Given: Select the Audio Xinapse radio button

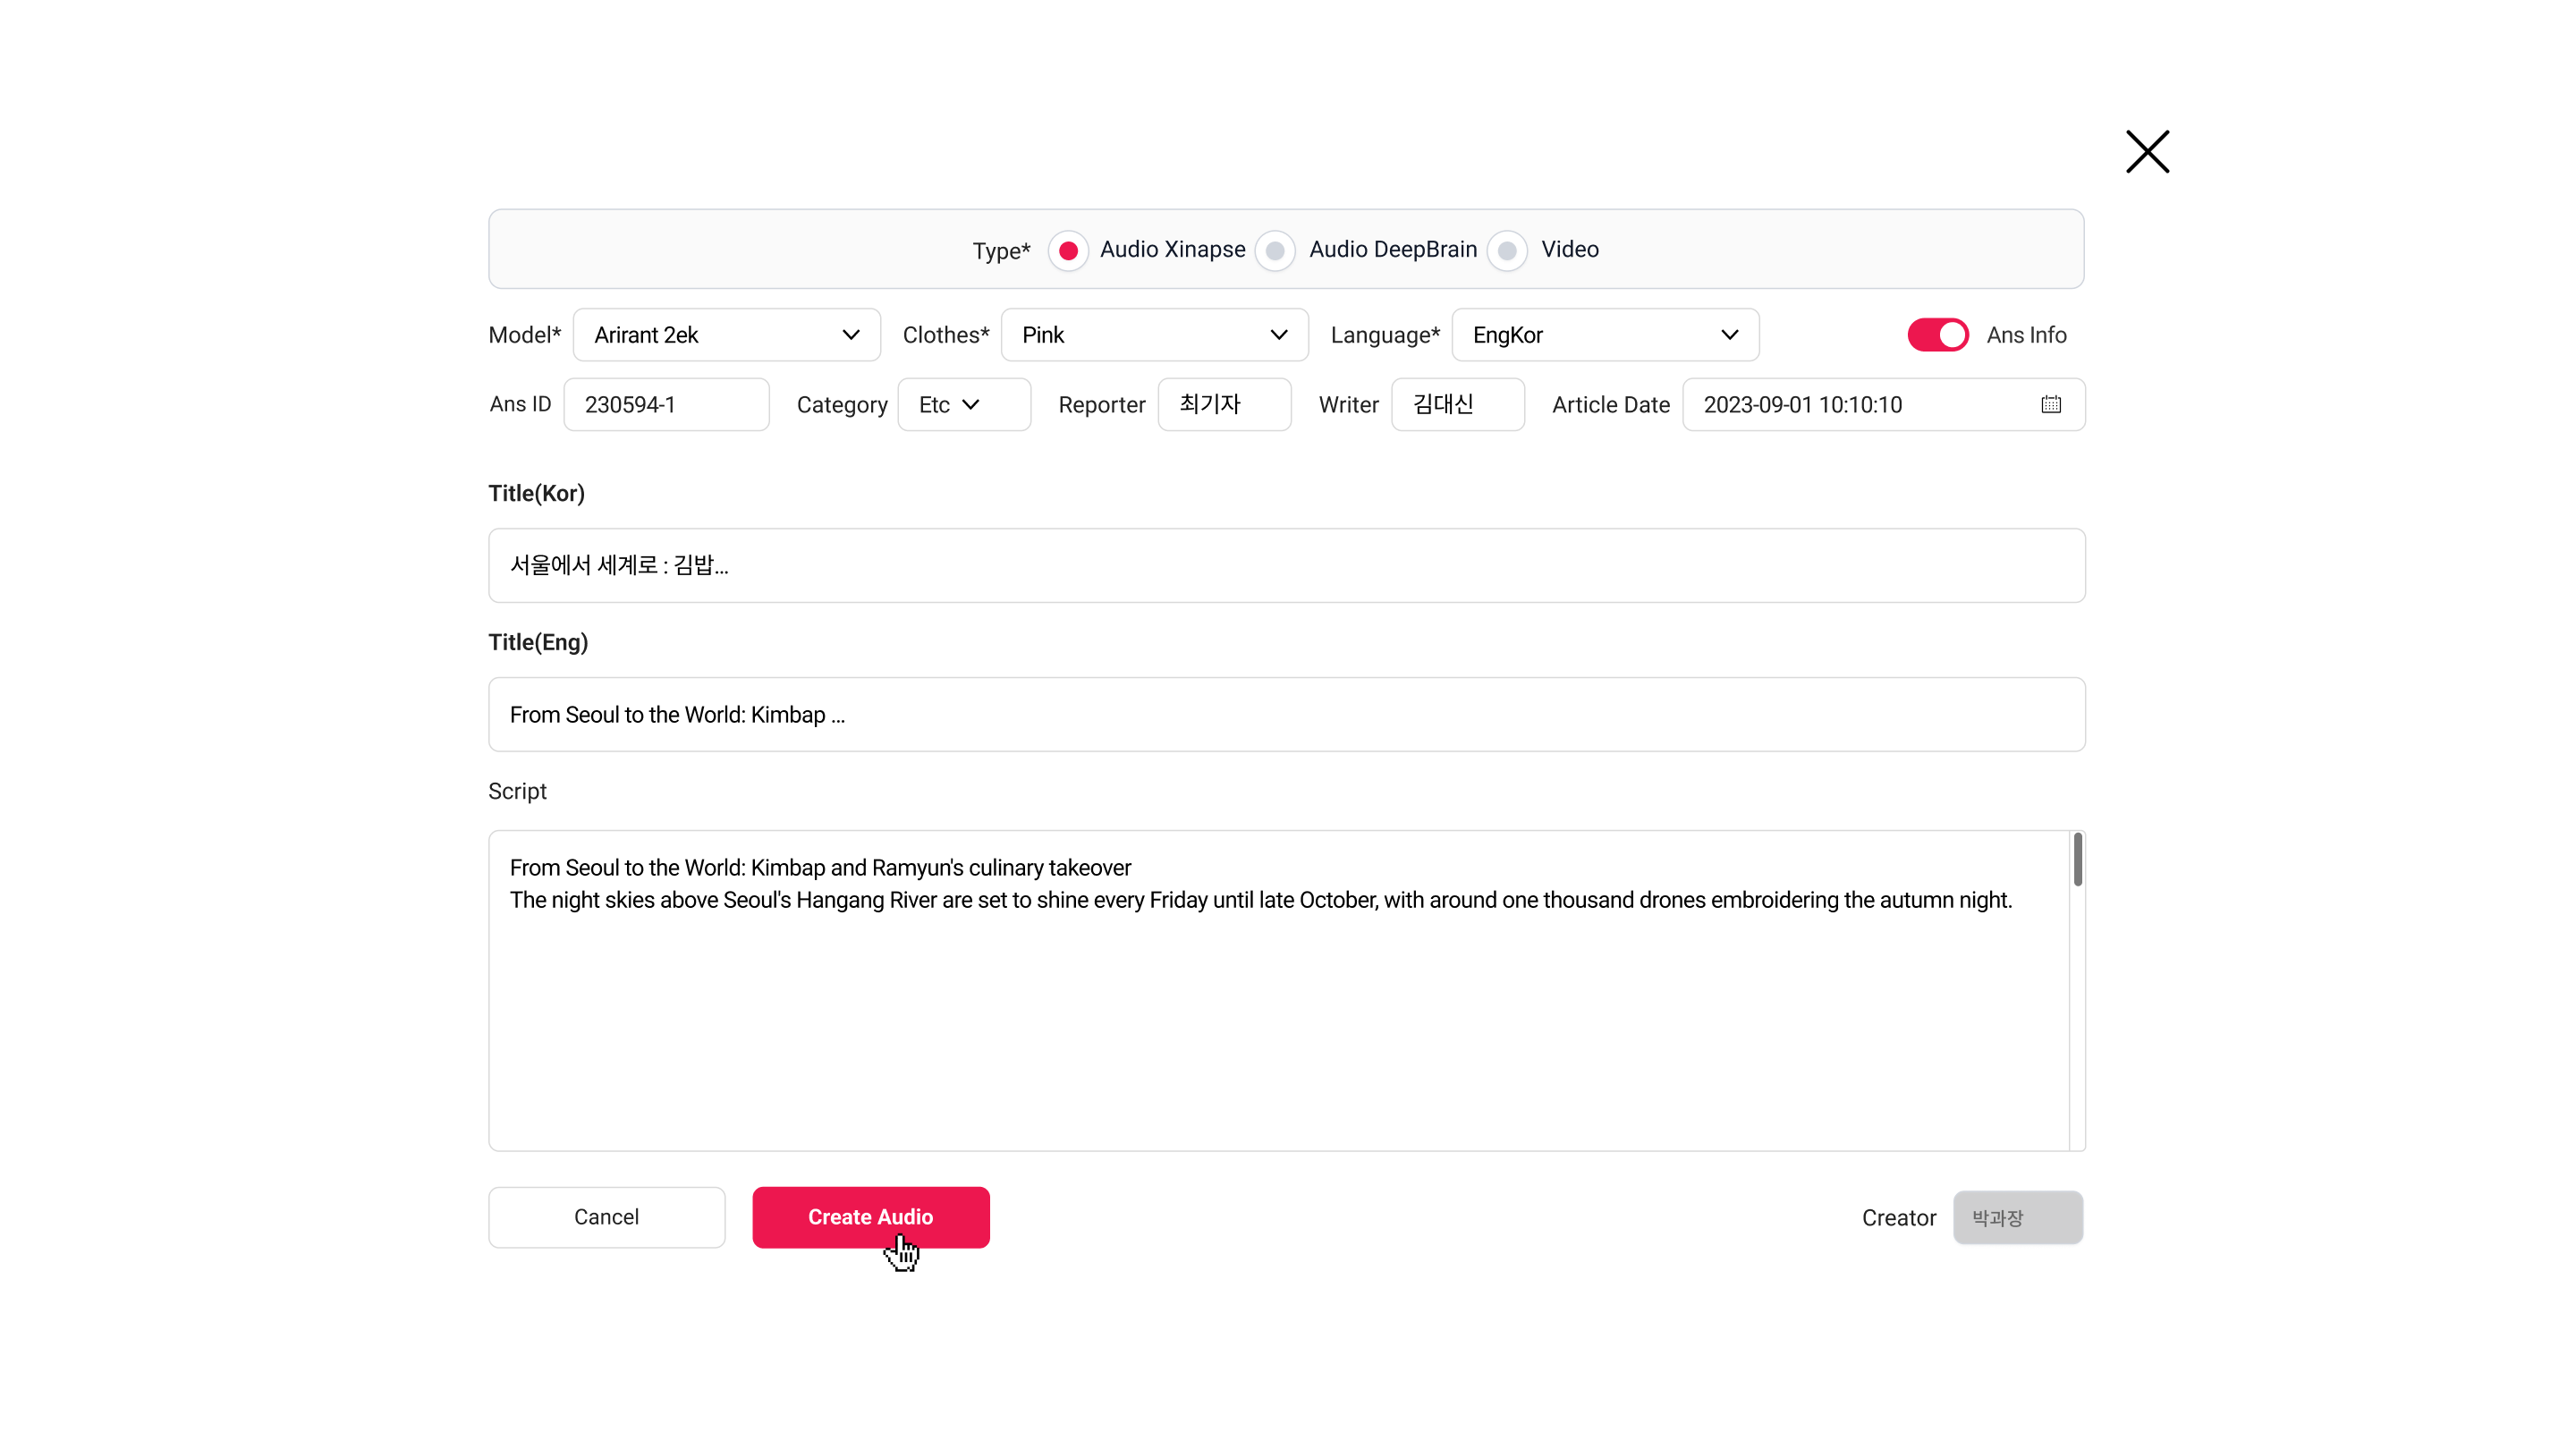Looking at the screenshot, I should (x=1068, y=250).
